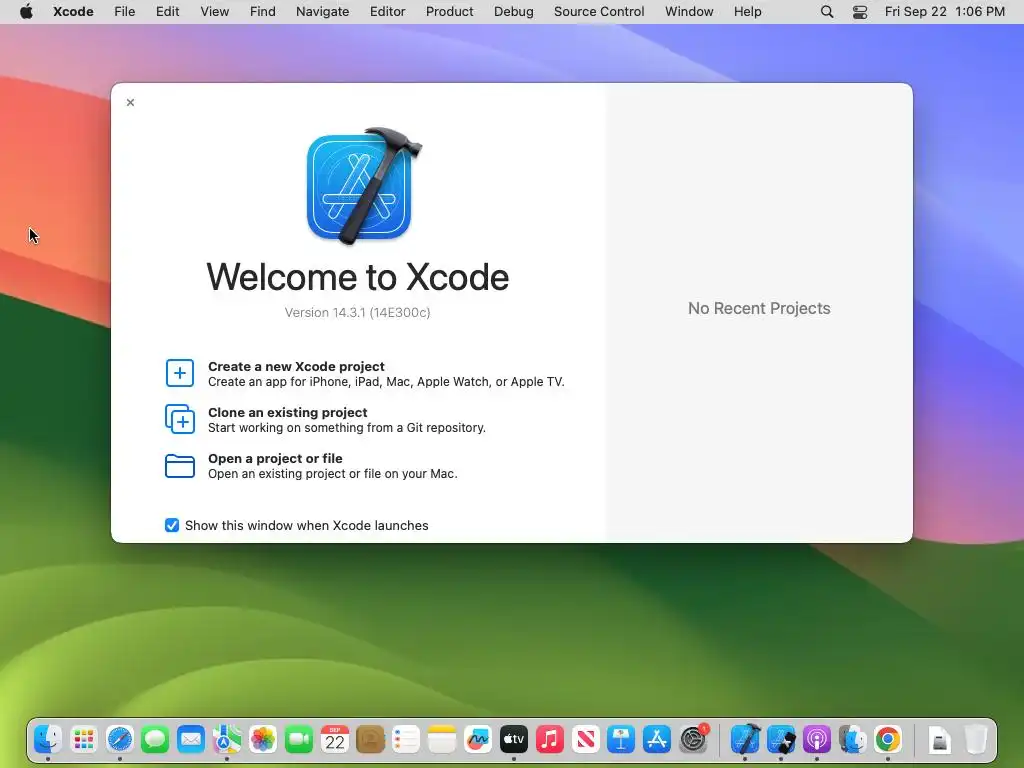Open Freeform from the dock
This screenshot has height=768, width=1024.
click(477, 739)
